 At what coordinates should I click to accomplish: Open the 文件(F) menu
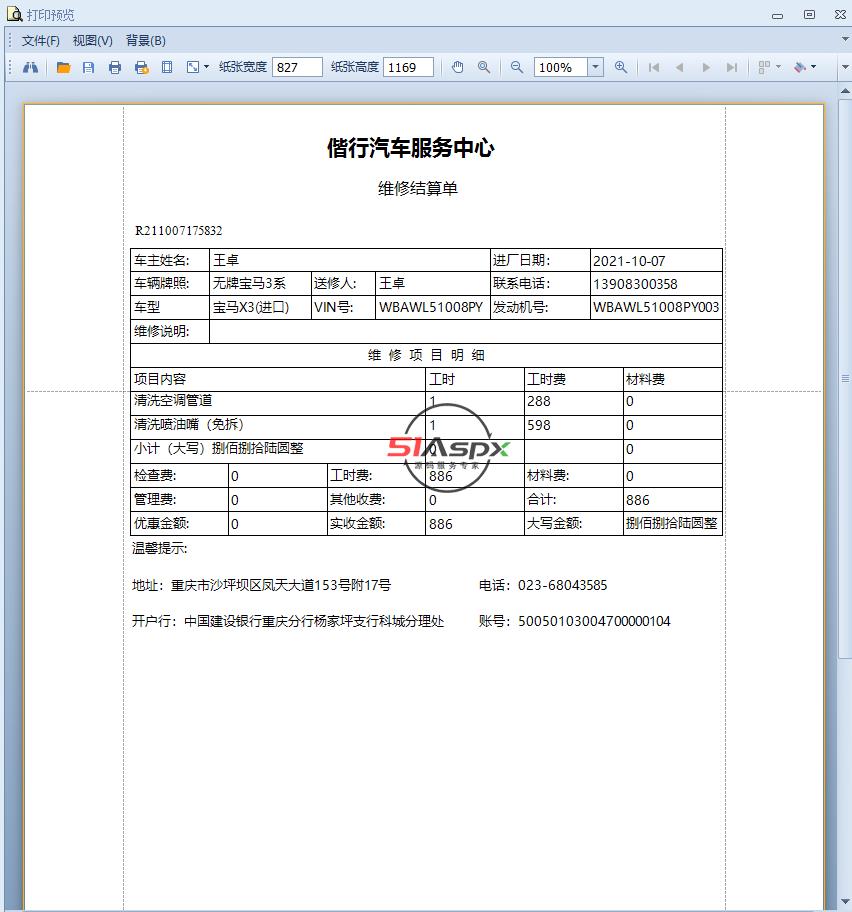(x=40, y=41)
